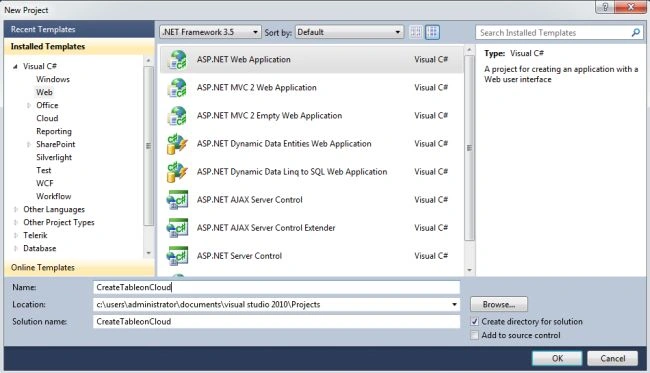Expand the Other Languages node
This screenshot has width=650, height=373.
click(16, 209)
